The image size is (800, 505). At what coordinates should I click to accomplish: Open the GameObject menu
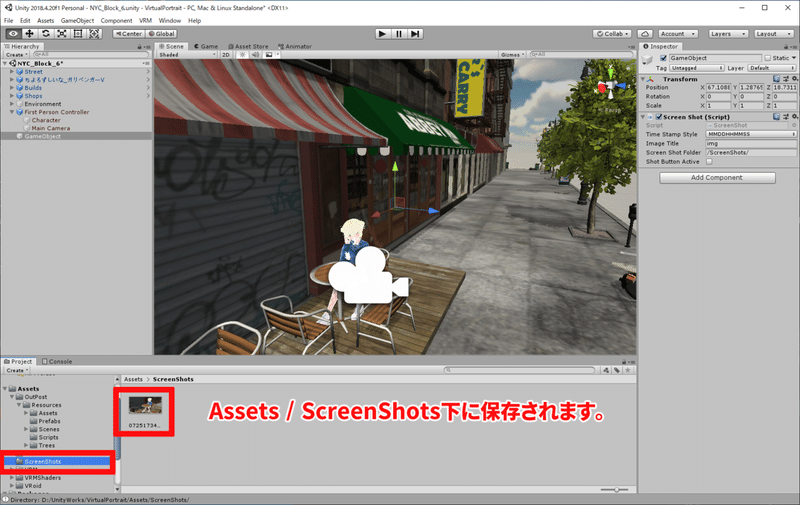click(77, 20)
